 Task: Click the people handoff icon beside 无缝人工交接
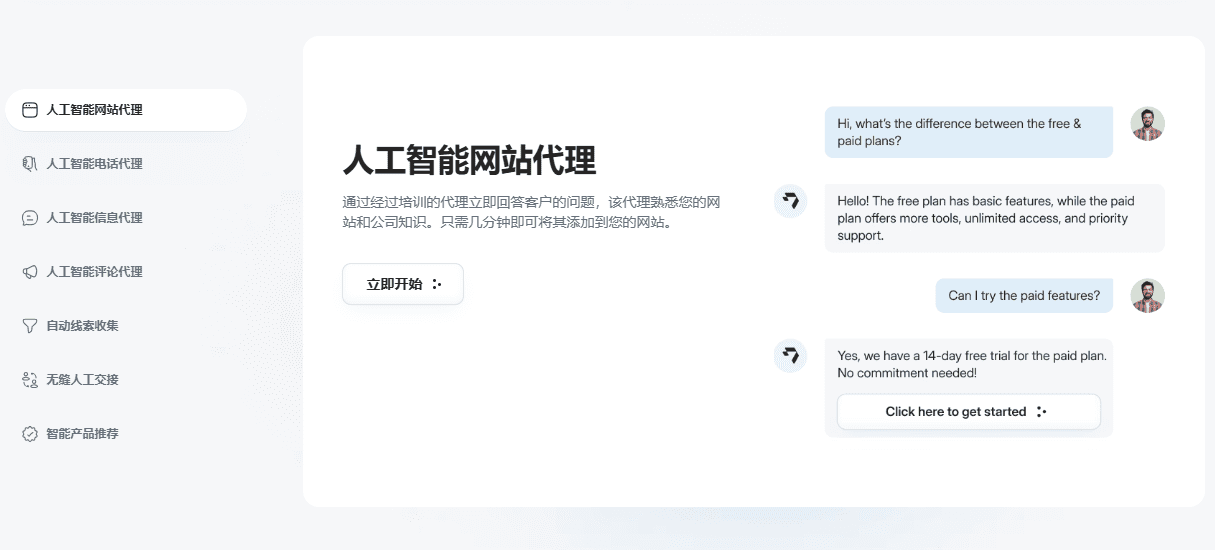(x=30, y=380)
